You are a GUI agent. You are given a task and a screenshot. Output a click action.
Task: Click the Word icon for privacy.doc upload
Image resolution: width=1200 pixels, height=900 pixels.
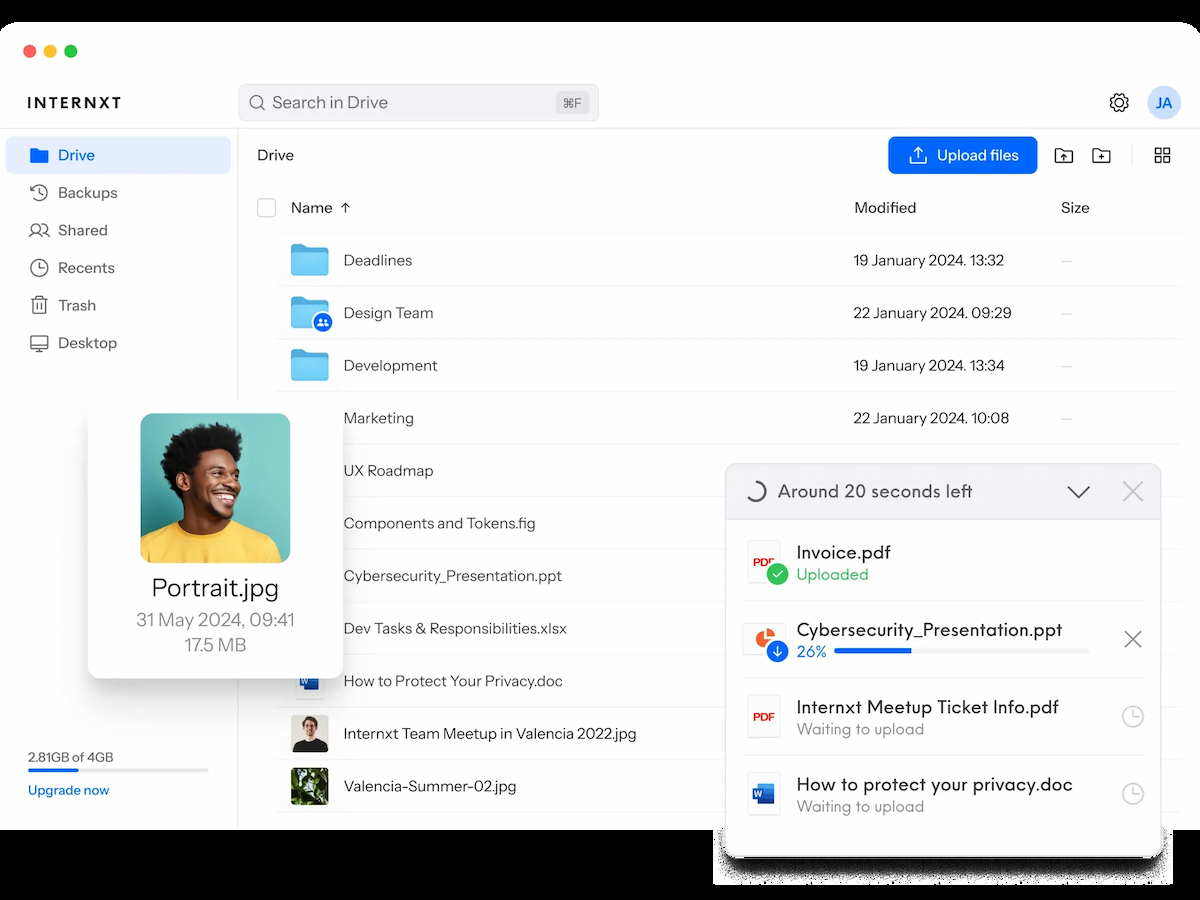[x=764, y=794]
